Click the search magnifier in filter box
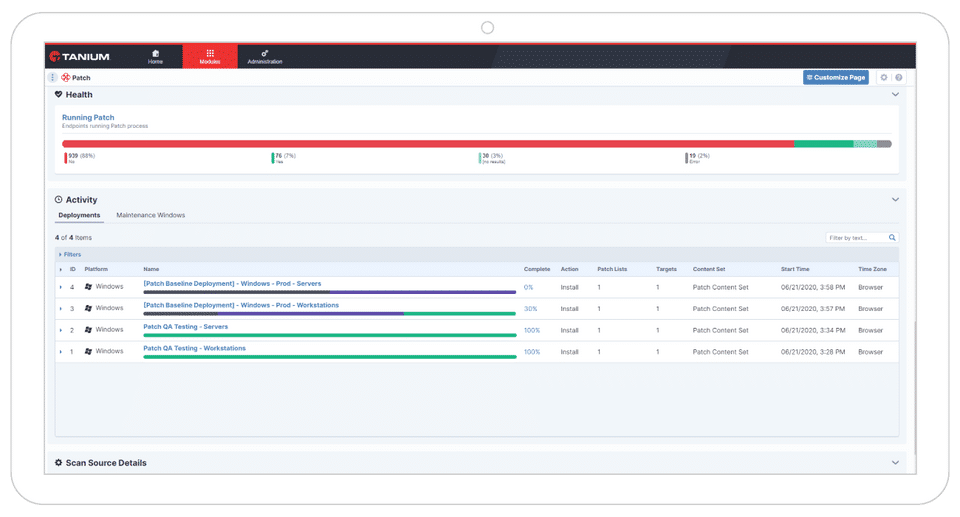The height and width of the screenshot is (517, 960). [892, 238]
